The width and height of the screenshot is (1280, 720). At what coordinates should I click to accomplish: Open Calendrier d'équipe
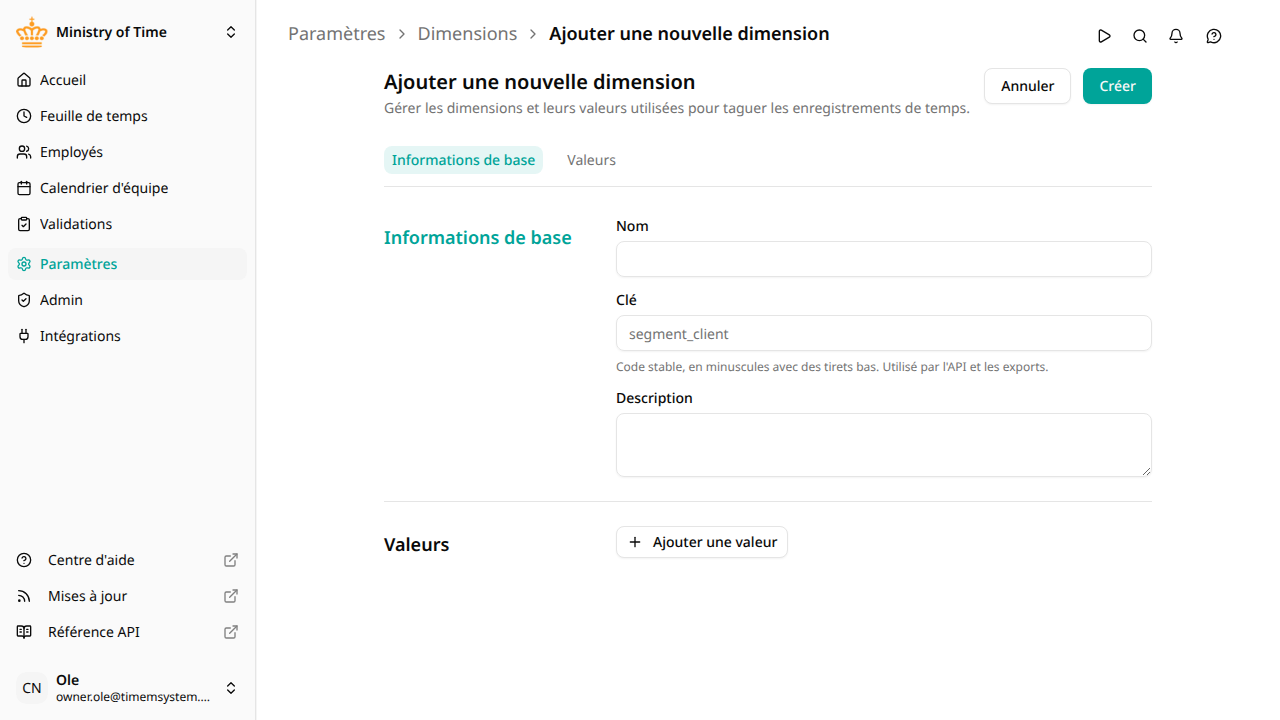127,188
